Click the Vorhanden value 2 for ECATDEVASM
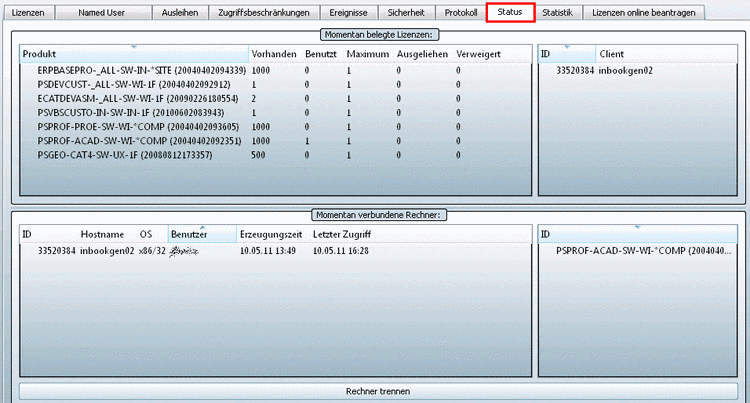 click(x=254, y=98)
